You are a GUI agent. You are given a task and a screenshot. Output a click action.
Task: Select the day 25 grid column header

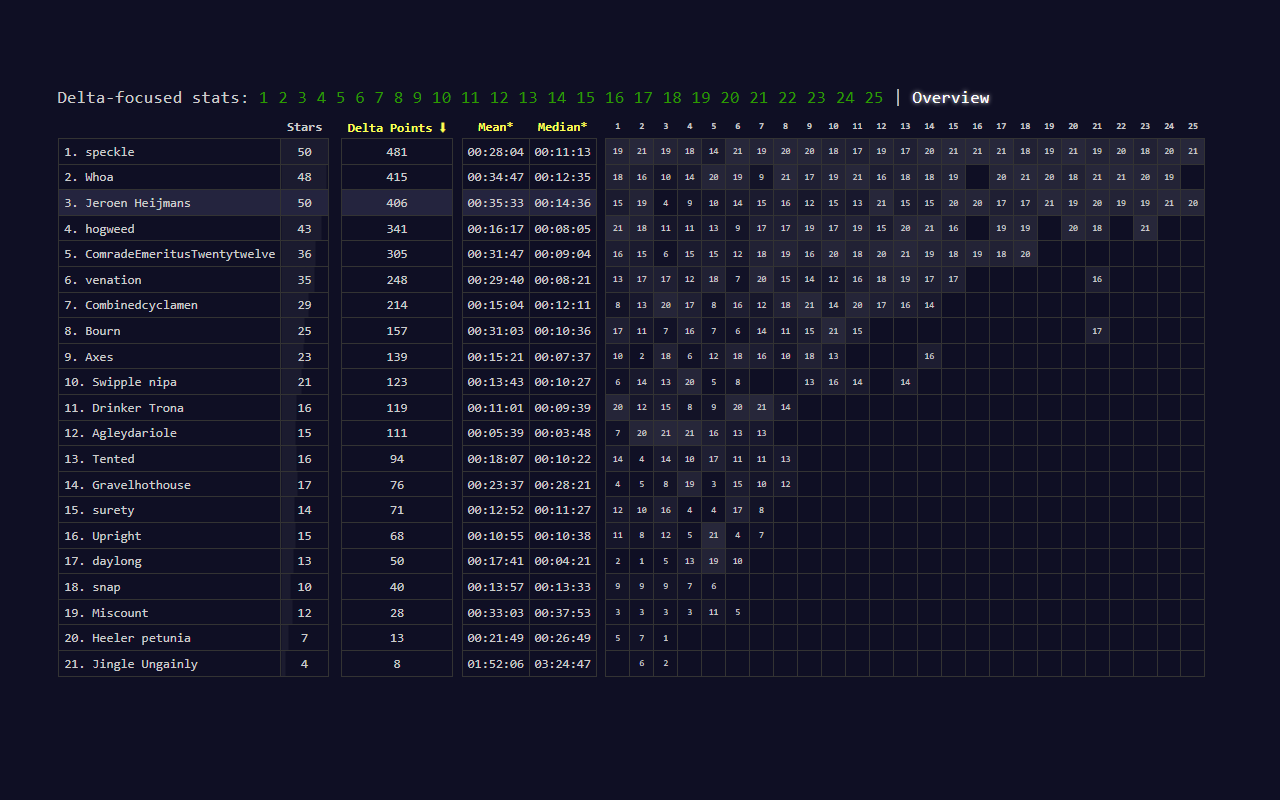(1193, 127)
